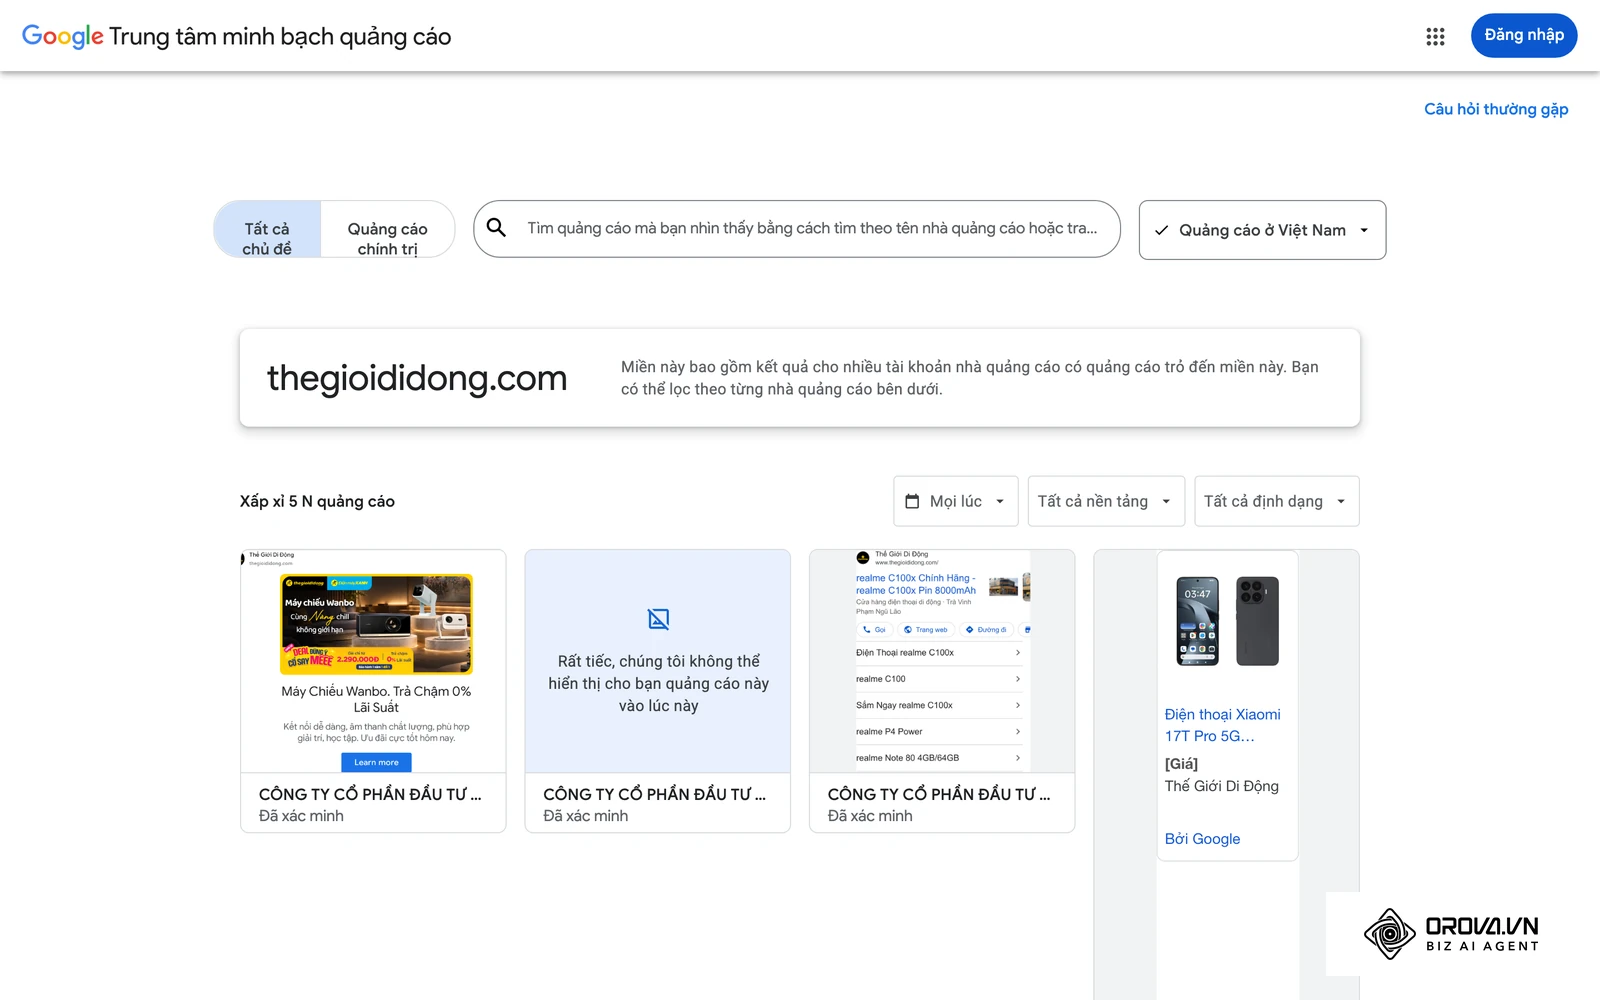Expand the Tất cả định dạng format filter

(x=1276, y=501)
